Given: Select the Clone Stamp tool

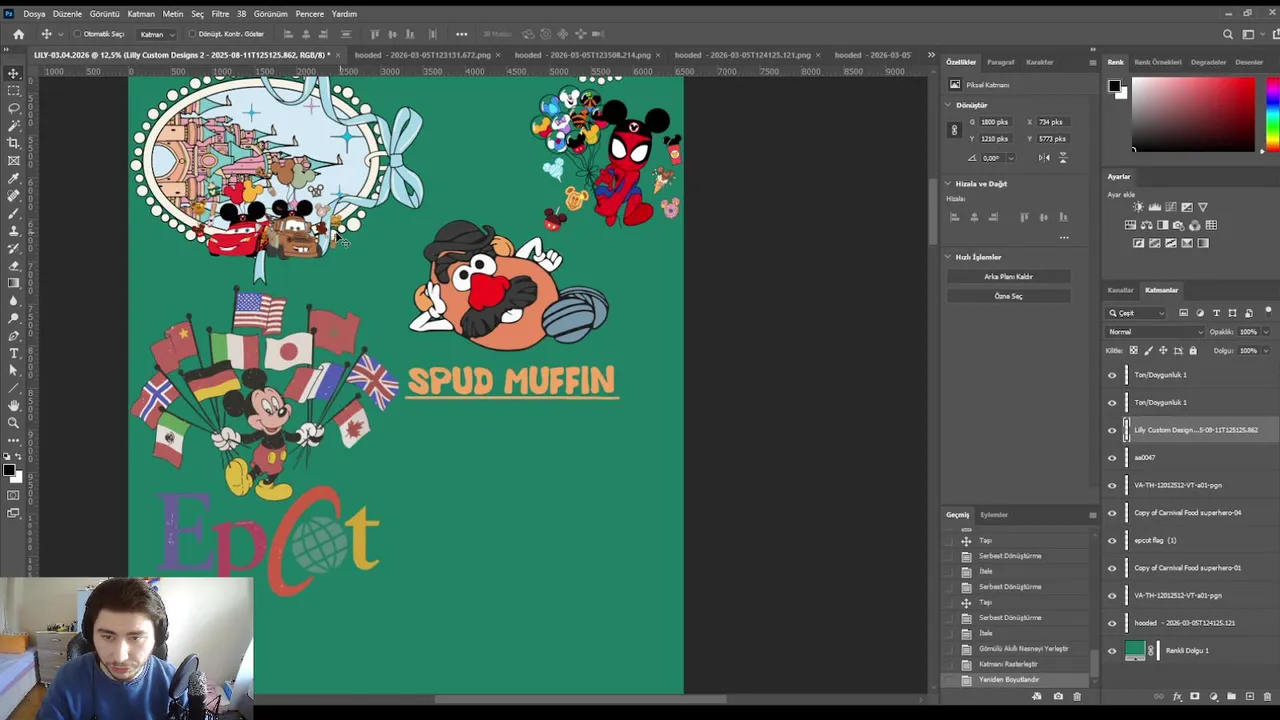Looking at the screenshot, I should coord(14,231).
